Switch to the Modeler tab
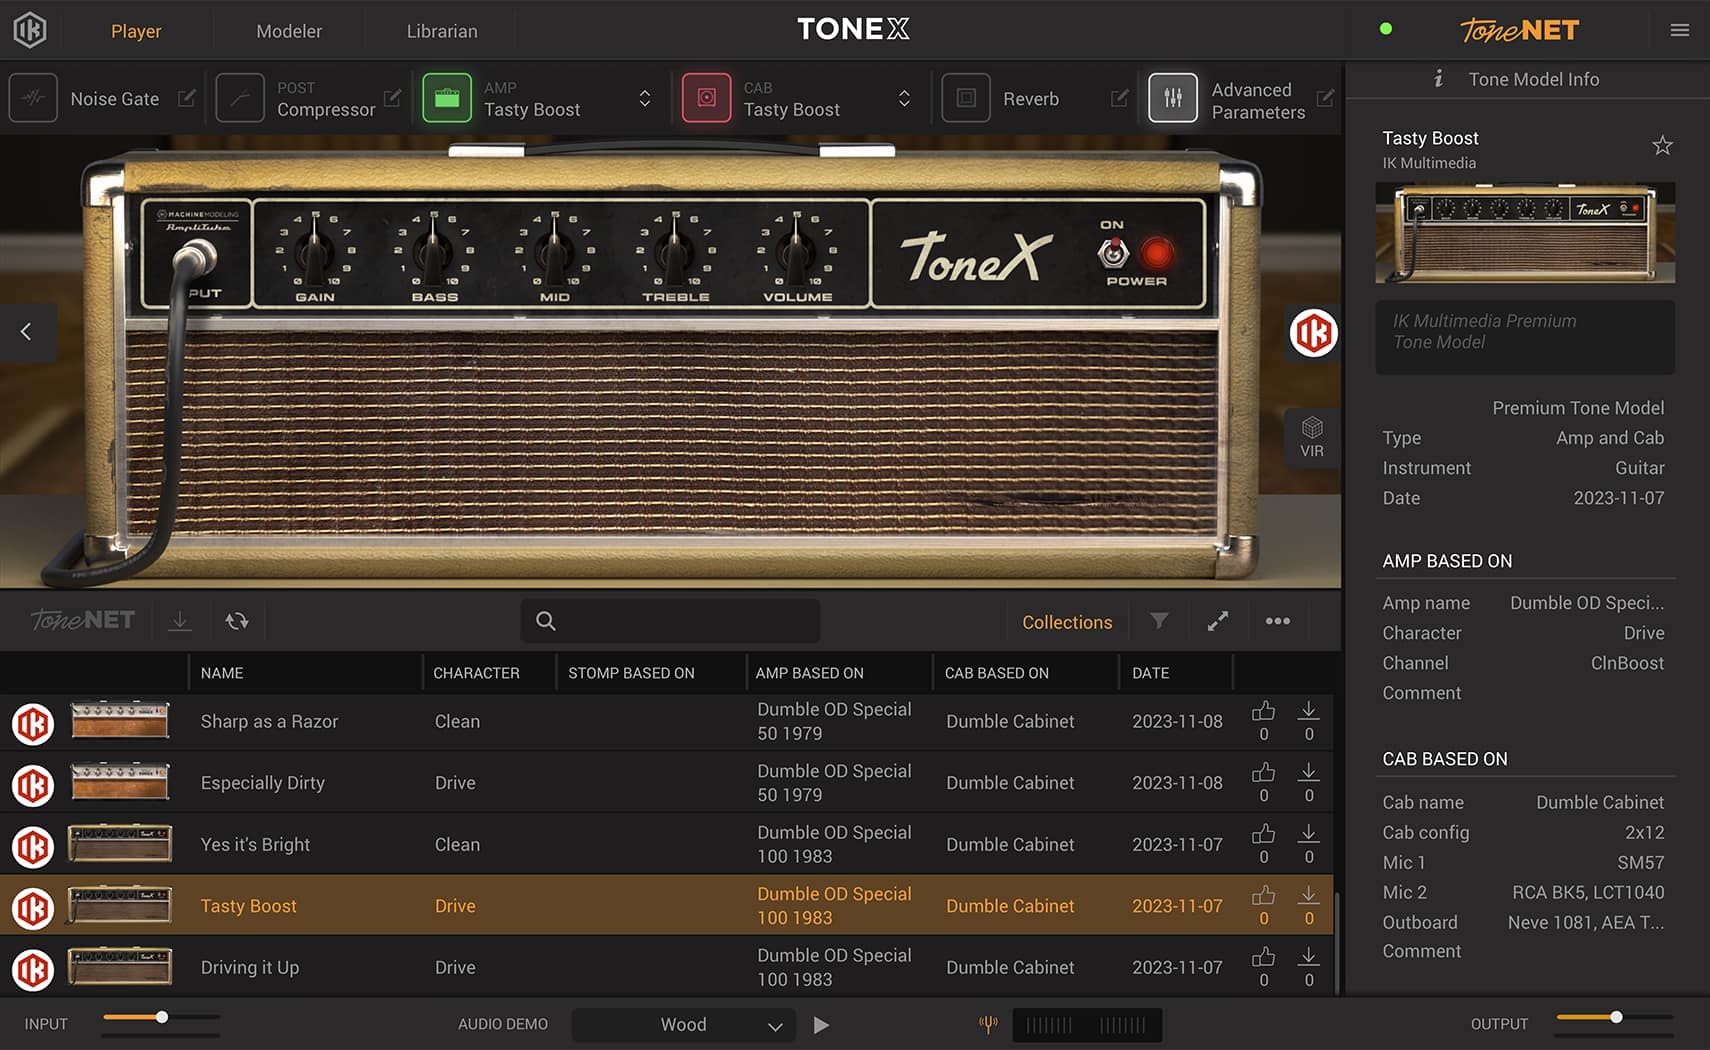 289,31
